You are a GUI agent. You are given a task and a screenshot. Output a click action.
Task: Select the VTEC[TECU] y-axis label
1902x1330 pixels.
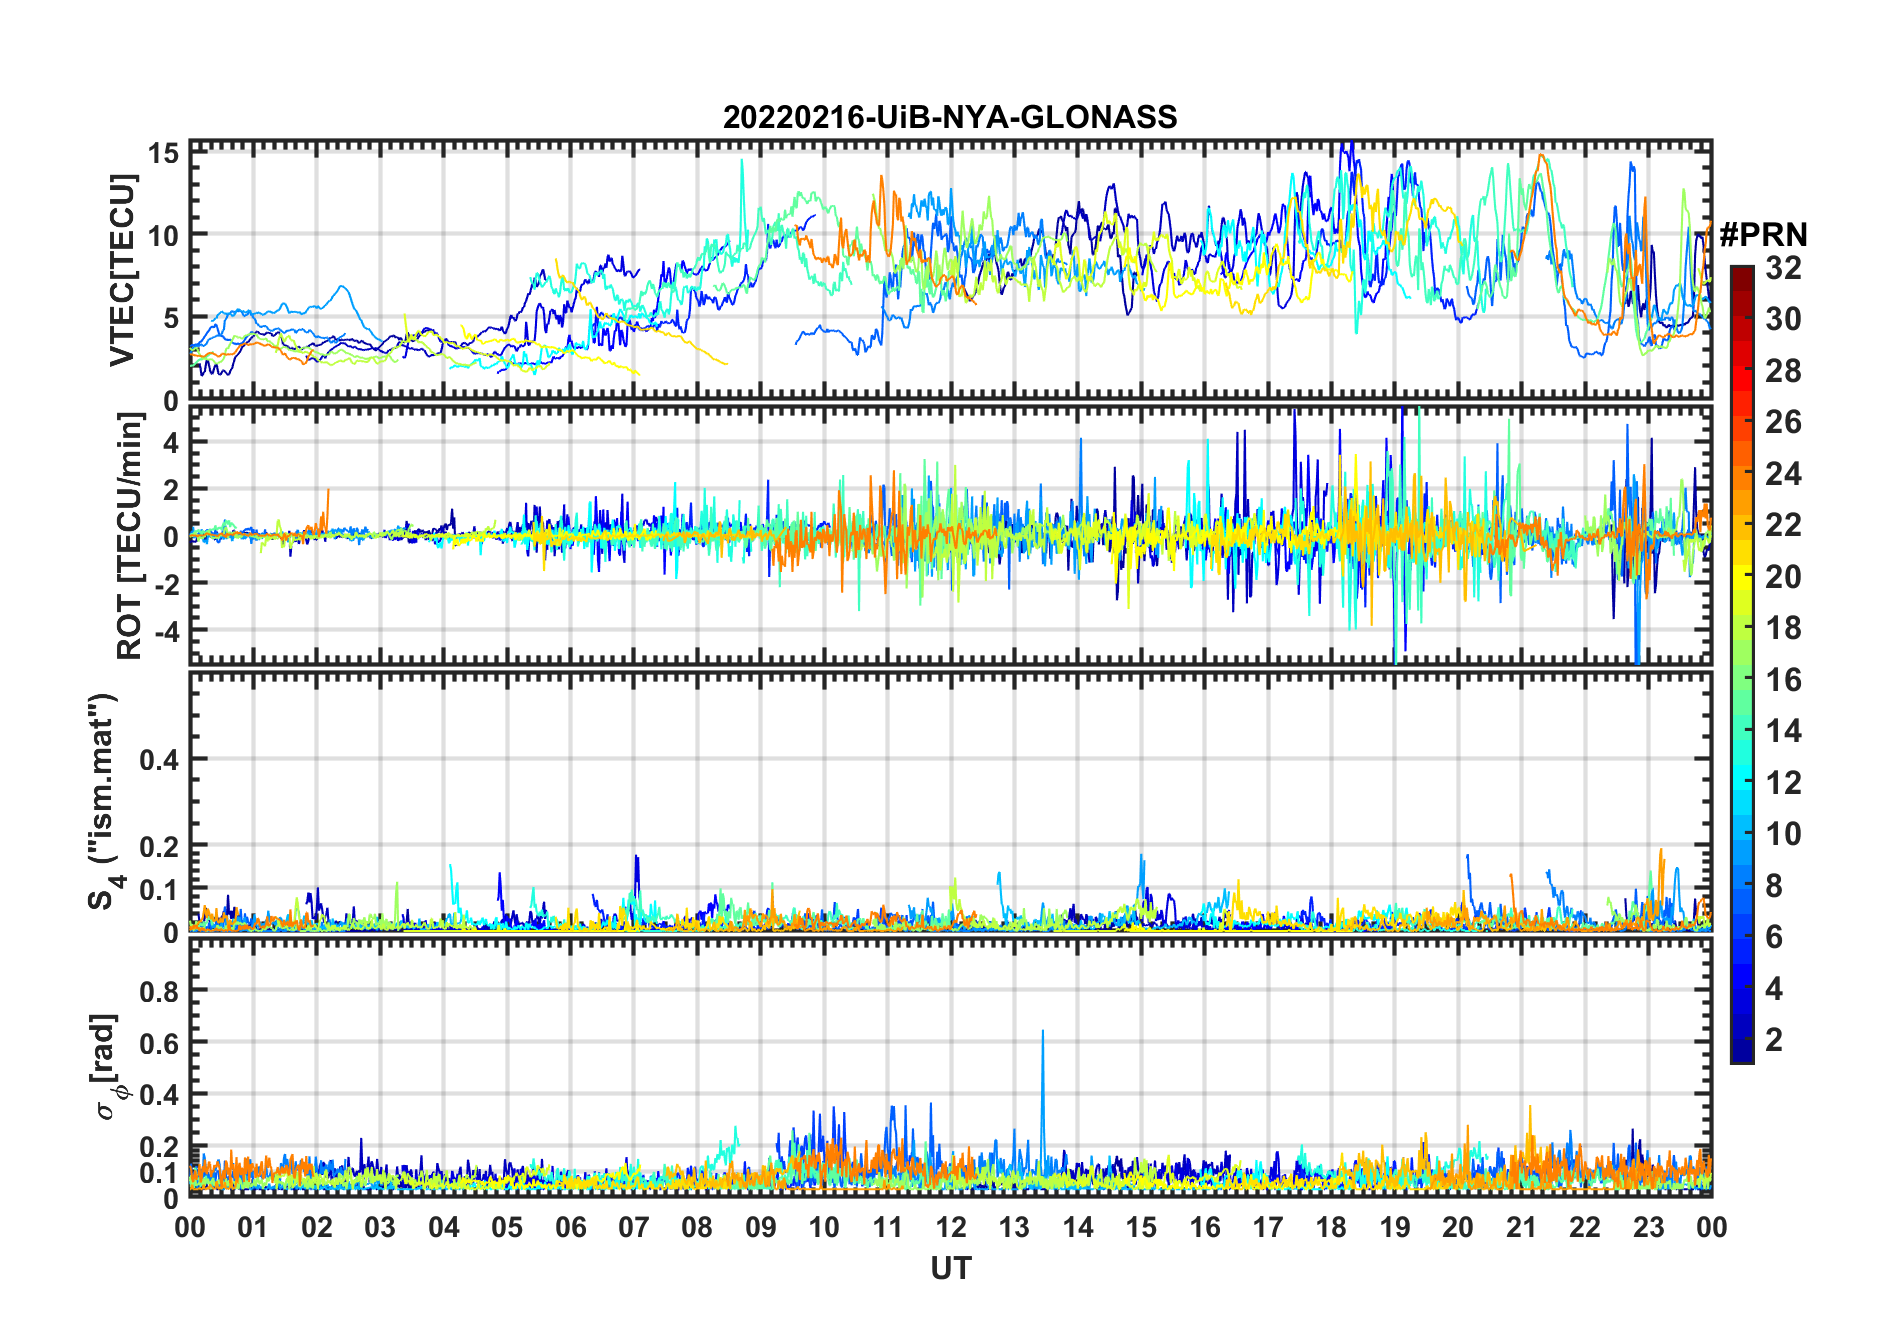pos(122,270)
